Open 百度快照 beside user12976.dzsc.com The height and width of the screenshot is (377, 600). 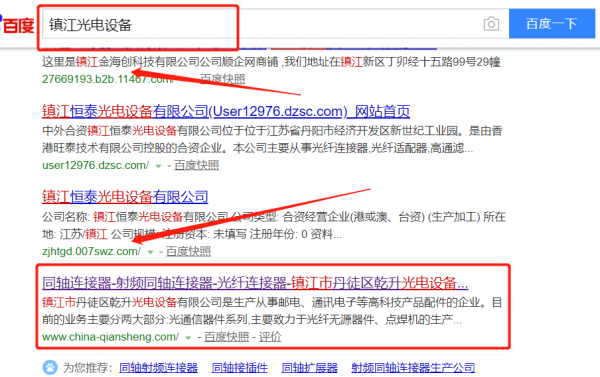[197, 165]
